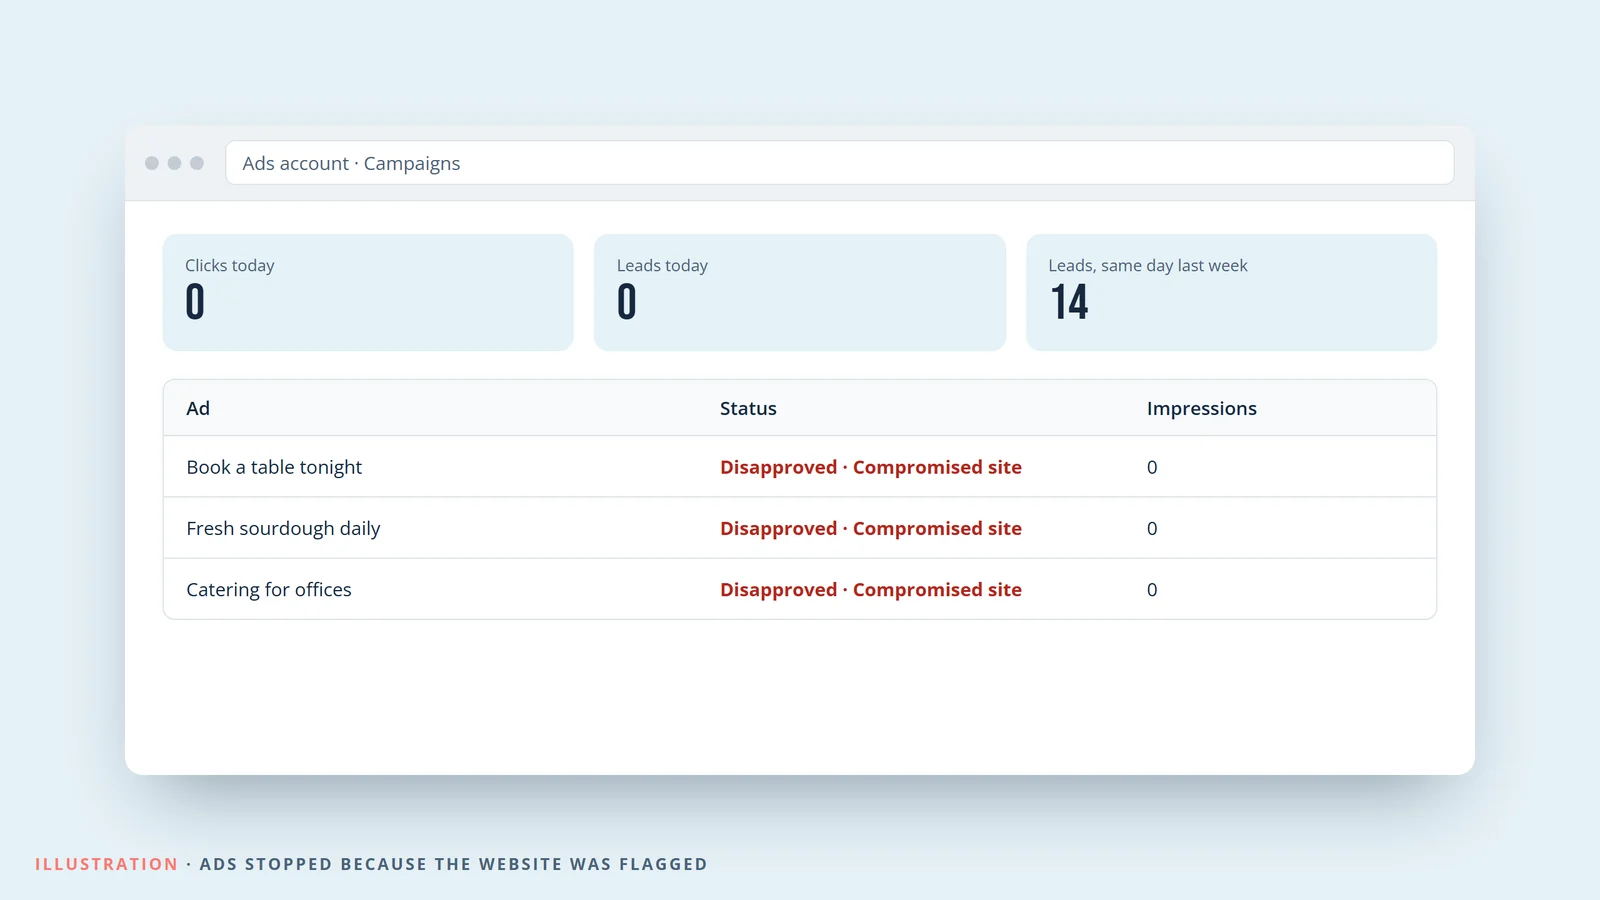Click Disapproved status for Book a table tonight

point(871,467)
